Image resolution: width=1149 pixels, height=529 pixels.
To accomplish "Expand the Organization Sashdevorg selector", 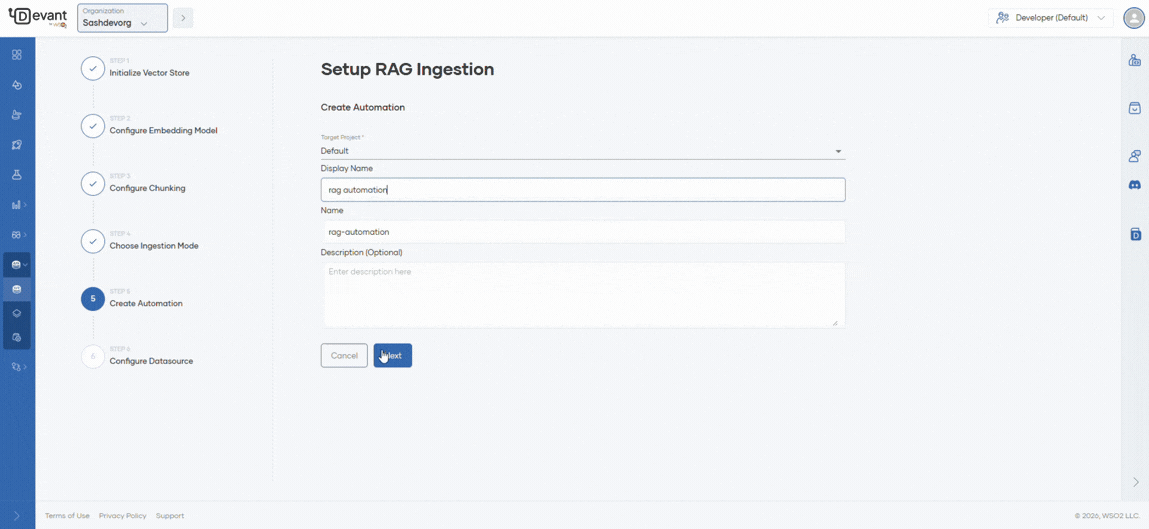I will click(x=122, y=18).
